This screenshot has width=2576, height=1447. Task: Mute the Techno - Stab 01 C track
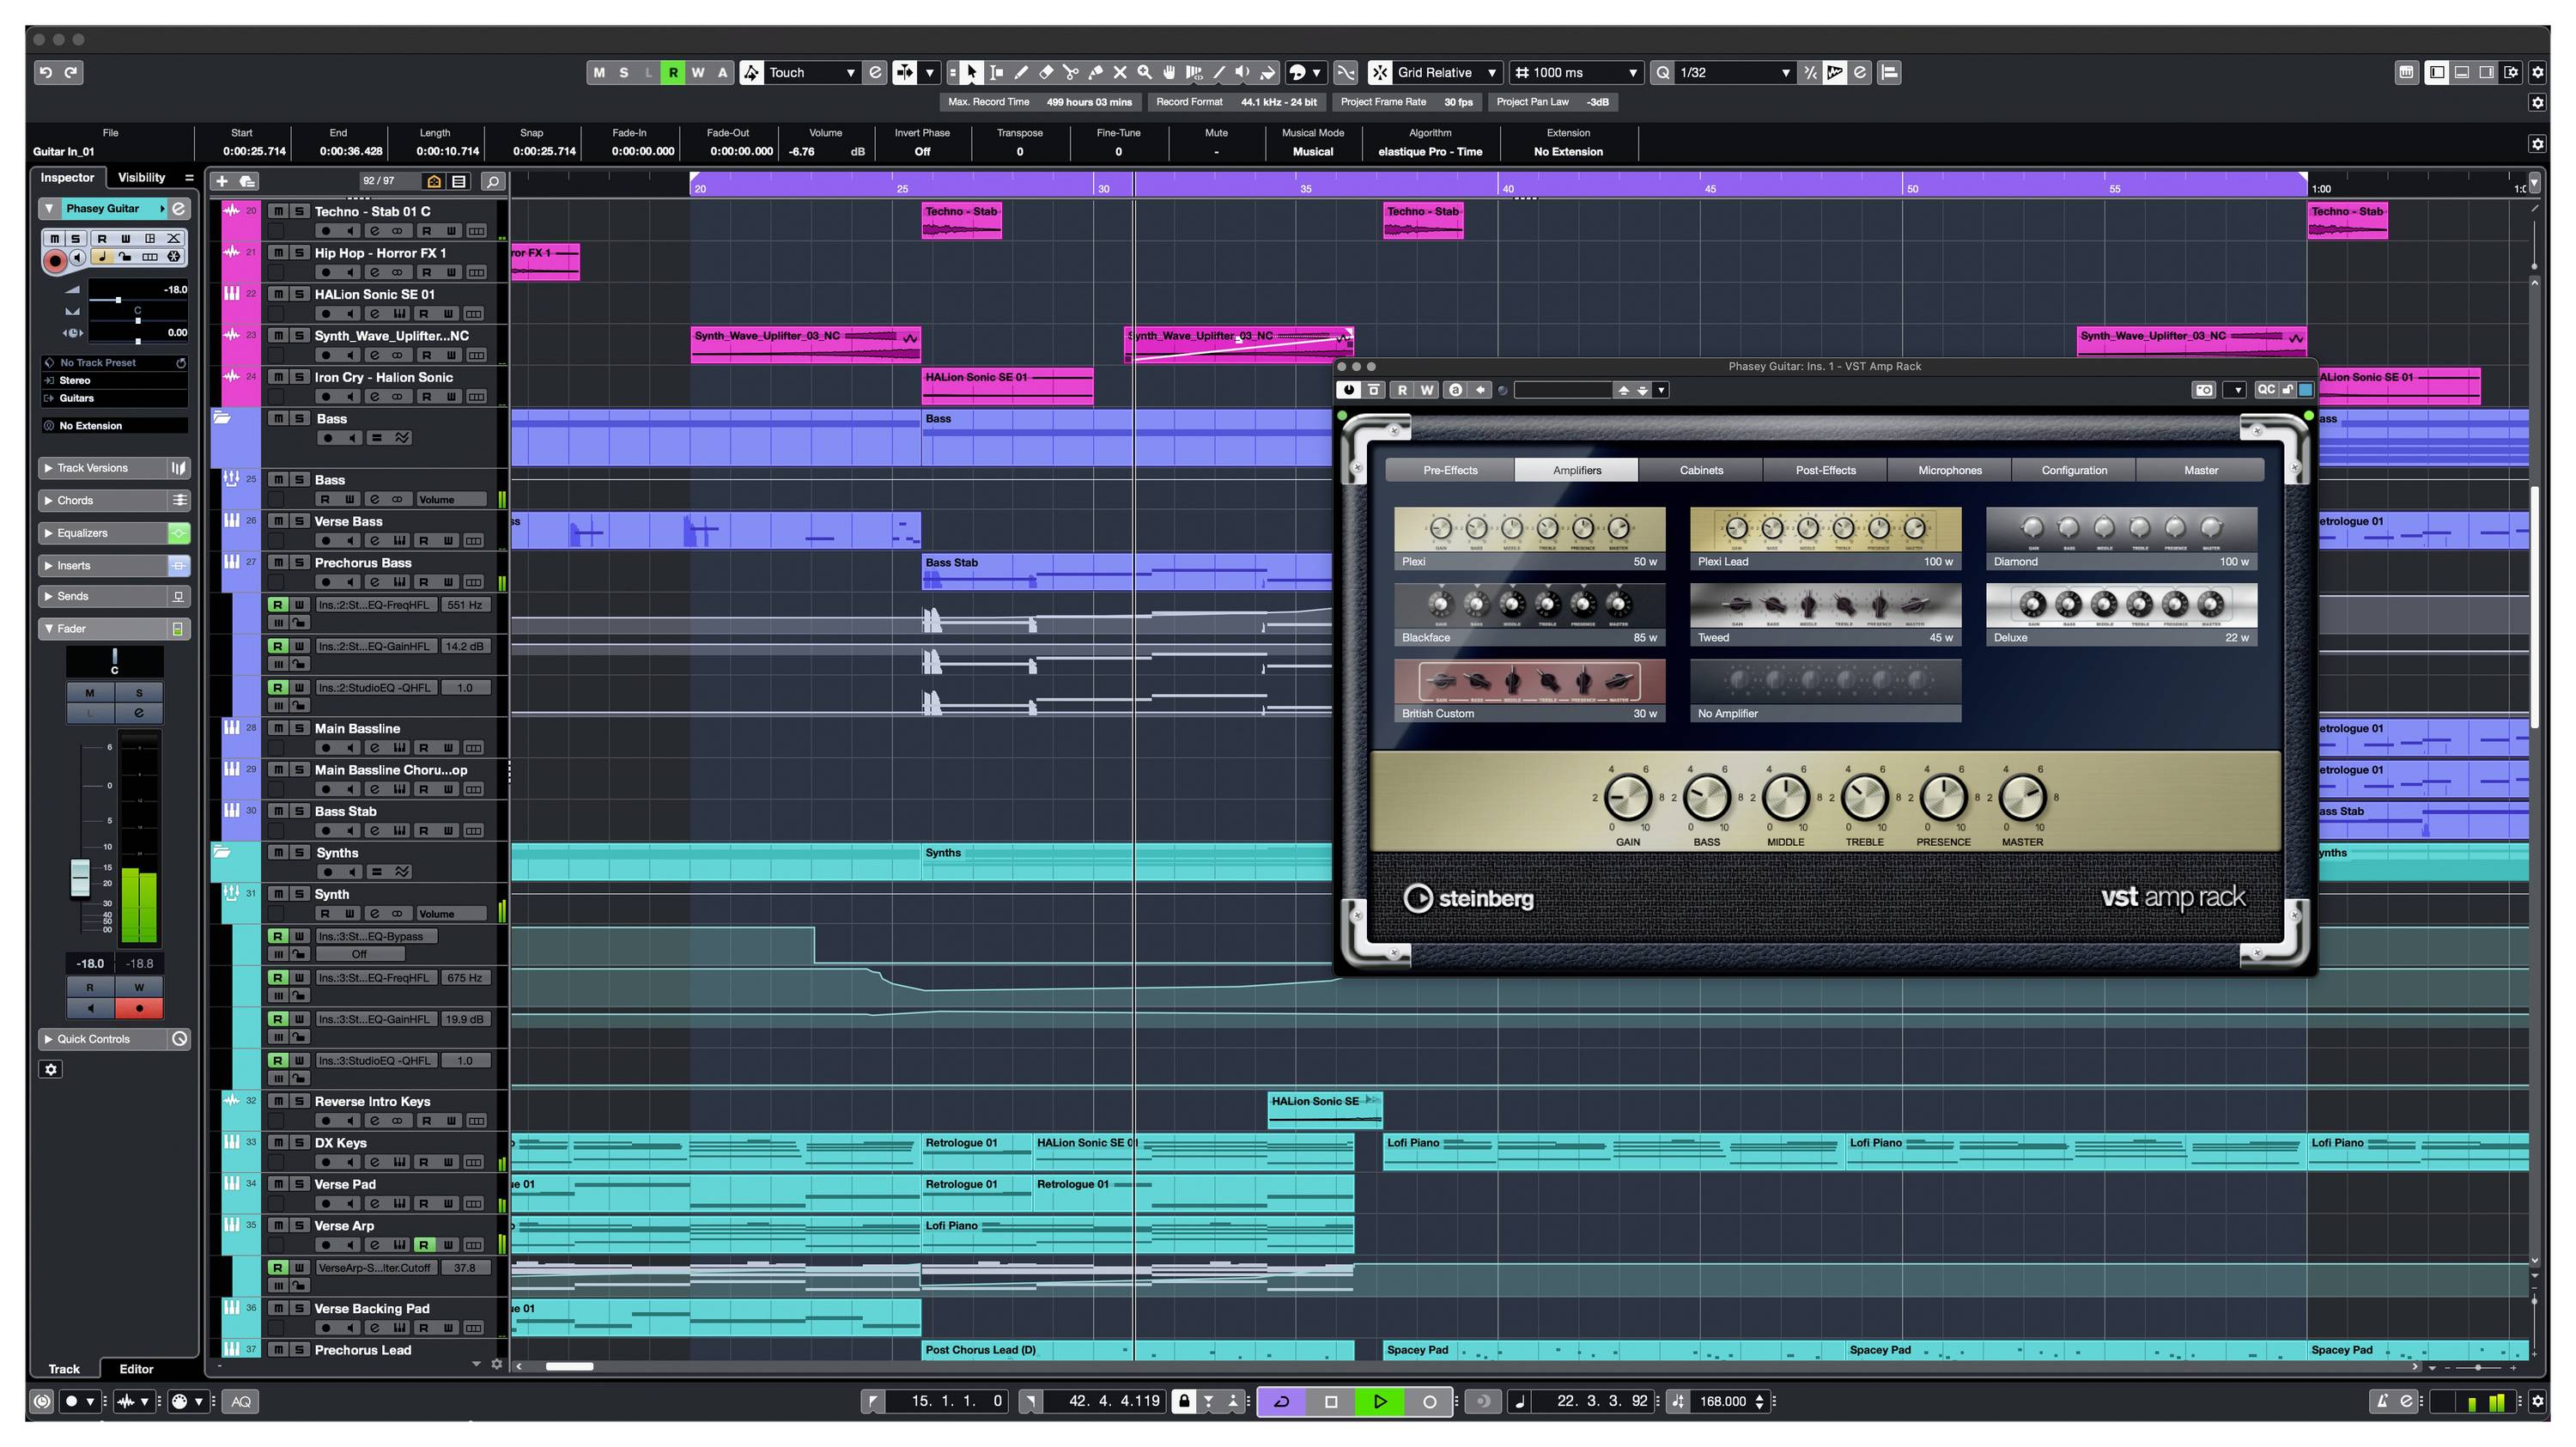click(279, 211)
